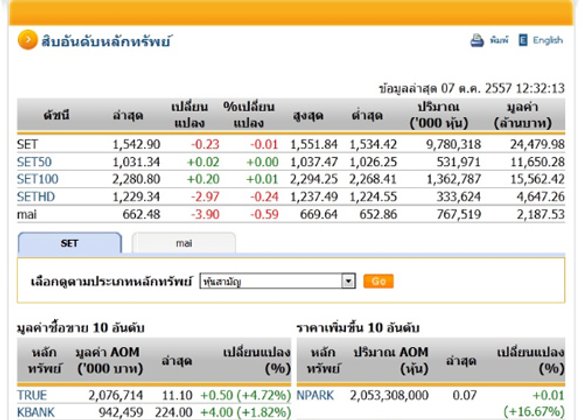Click the printer icon
The image size is (583, 420).
477,40
